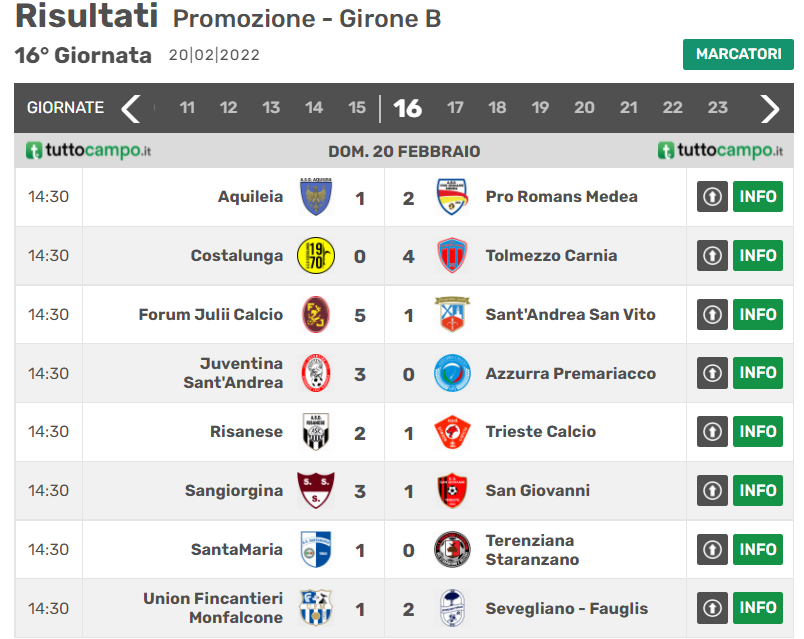Select matchday 15 in the Giornate bar
This screenshot has width=804, height=639.
tap(357, 108)
